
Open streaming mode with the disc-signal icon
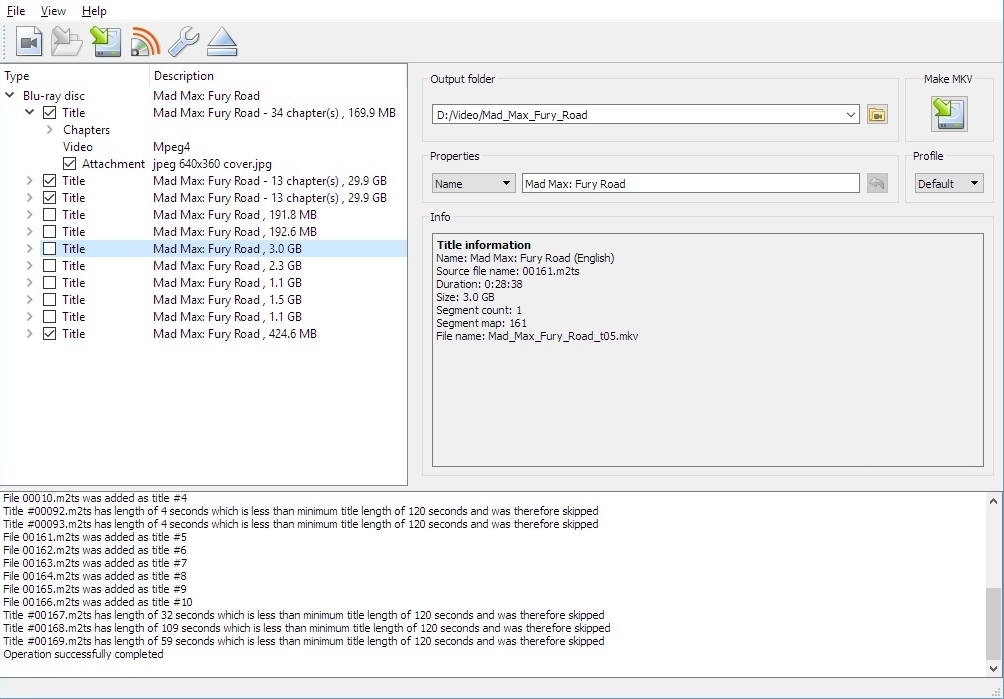point(143,41)
